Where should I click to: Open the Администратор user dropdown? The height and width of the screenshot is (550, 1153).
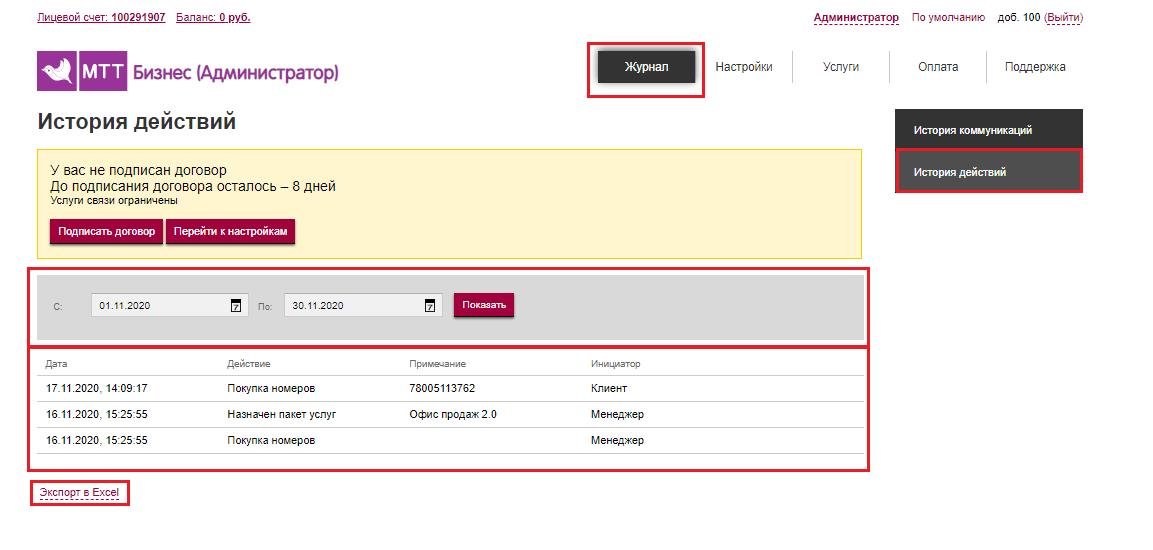(x=856, y=18)
